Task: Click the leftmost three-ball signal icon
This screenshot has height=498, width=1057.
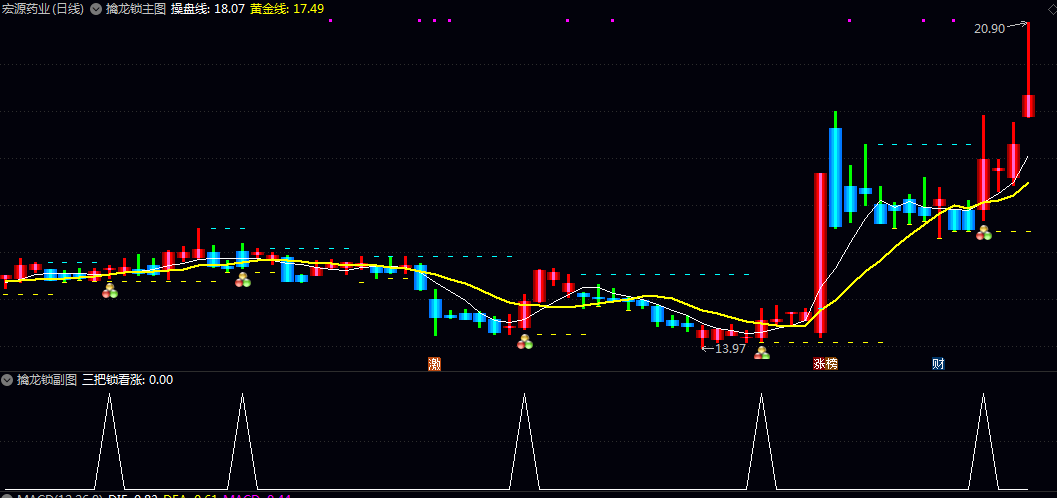Action: [x=110, y=291]
